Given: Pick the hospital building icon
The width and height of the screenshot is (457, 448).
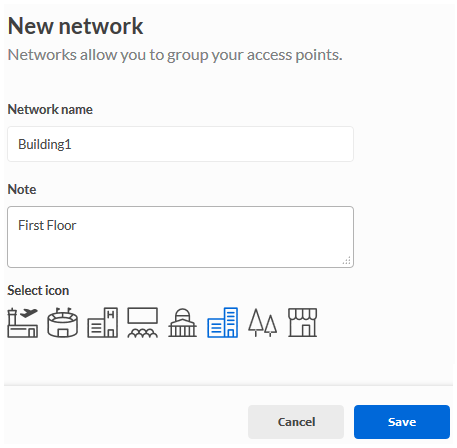Looking at the screenshot, I should pos(103,323).
